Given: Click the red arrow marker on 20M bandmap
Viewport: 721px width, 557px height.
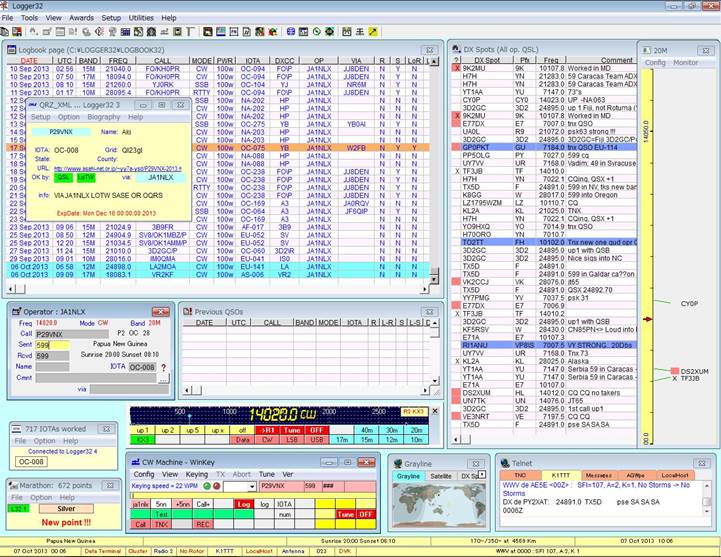Looking at the screenshot, I should click(647, 319).
